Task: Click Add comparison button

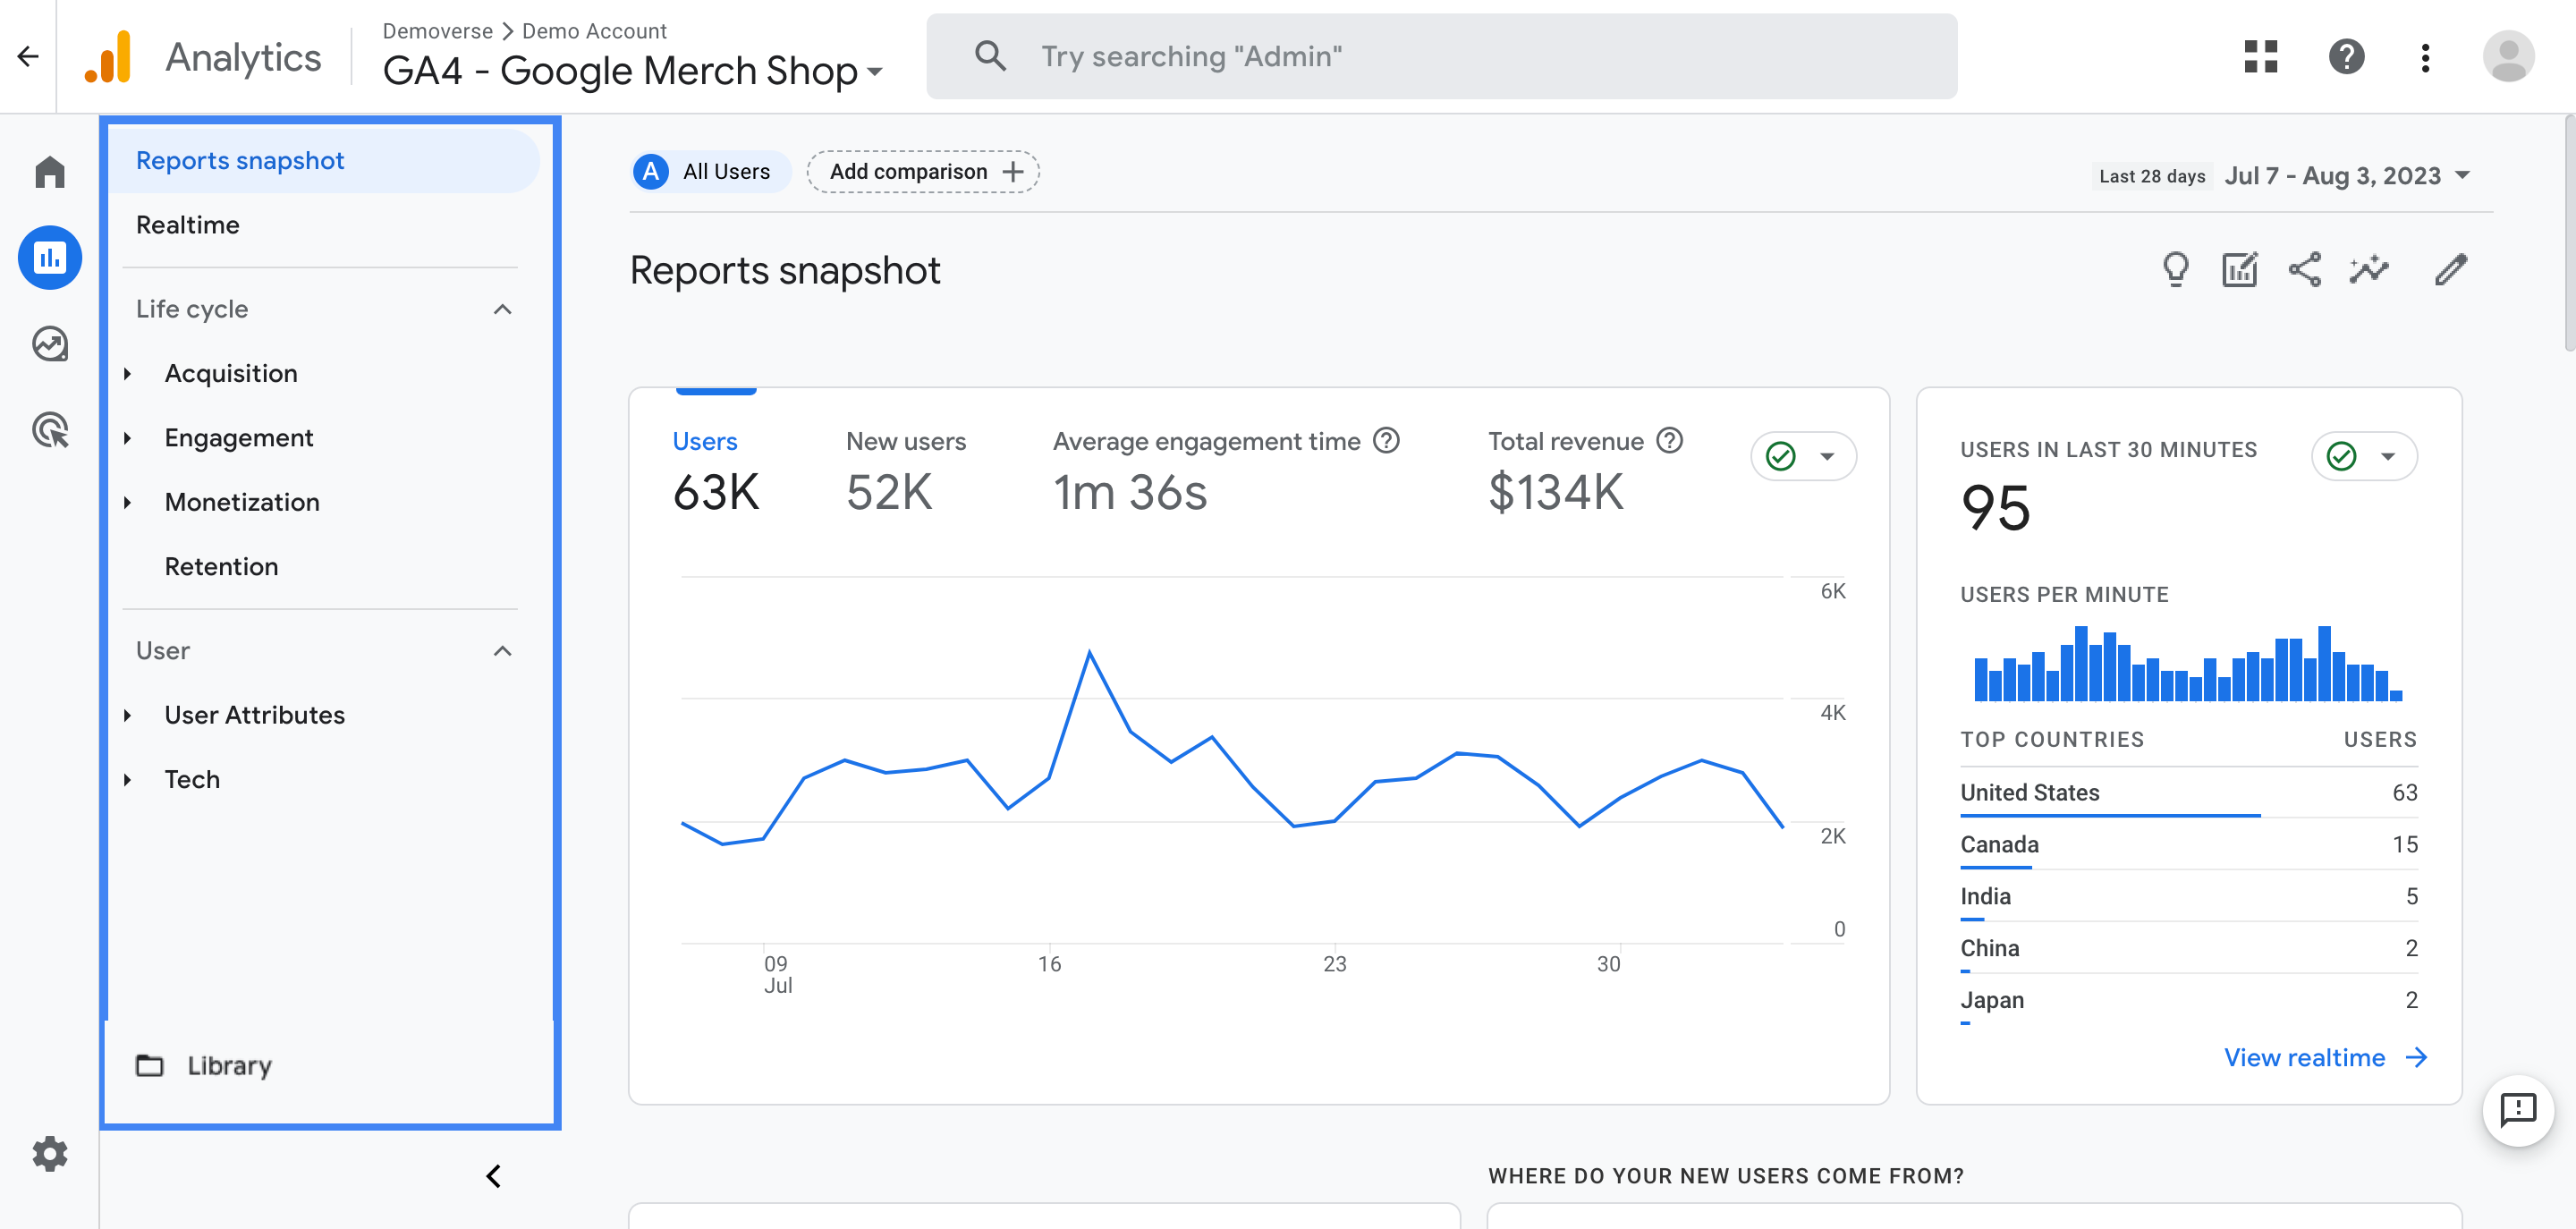Action: tap(923, 169)
